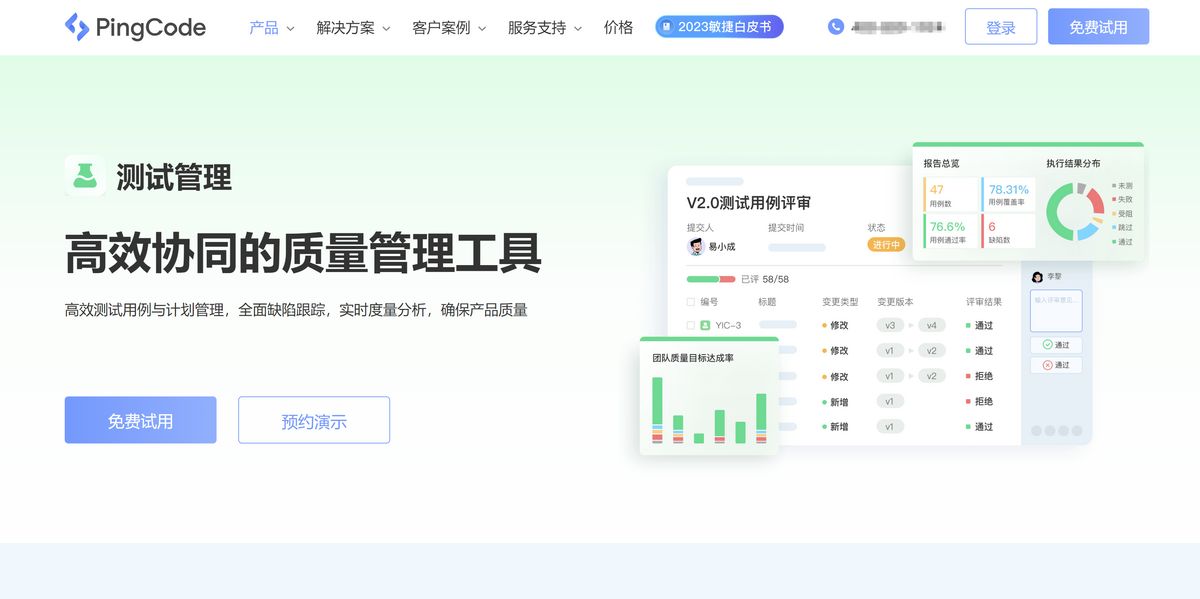Click the red cross reject icon
Image resolution: width=1200 pixels, height=599 pixels.
(1047, 364)
